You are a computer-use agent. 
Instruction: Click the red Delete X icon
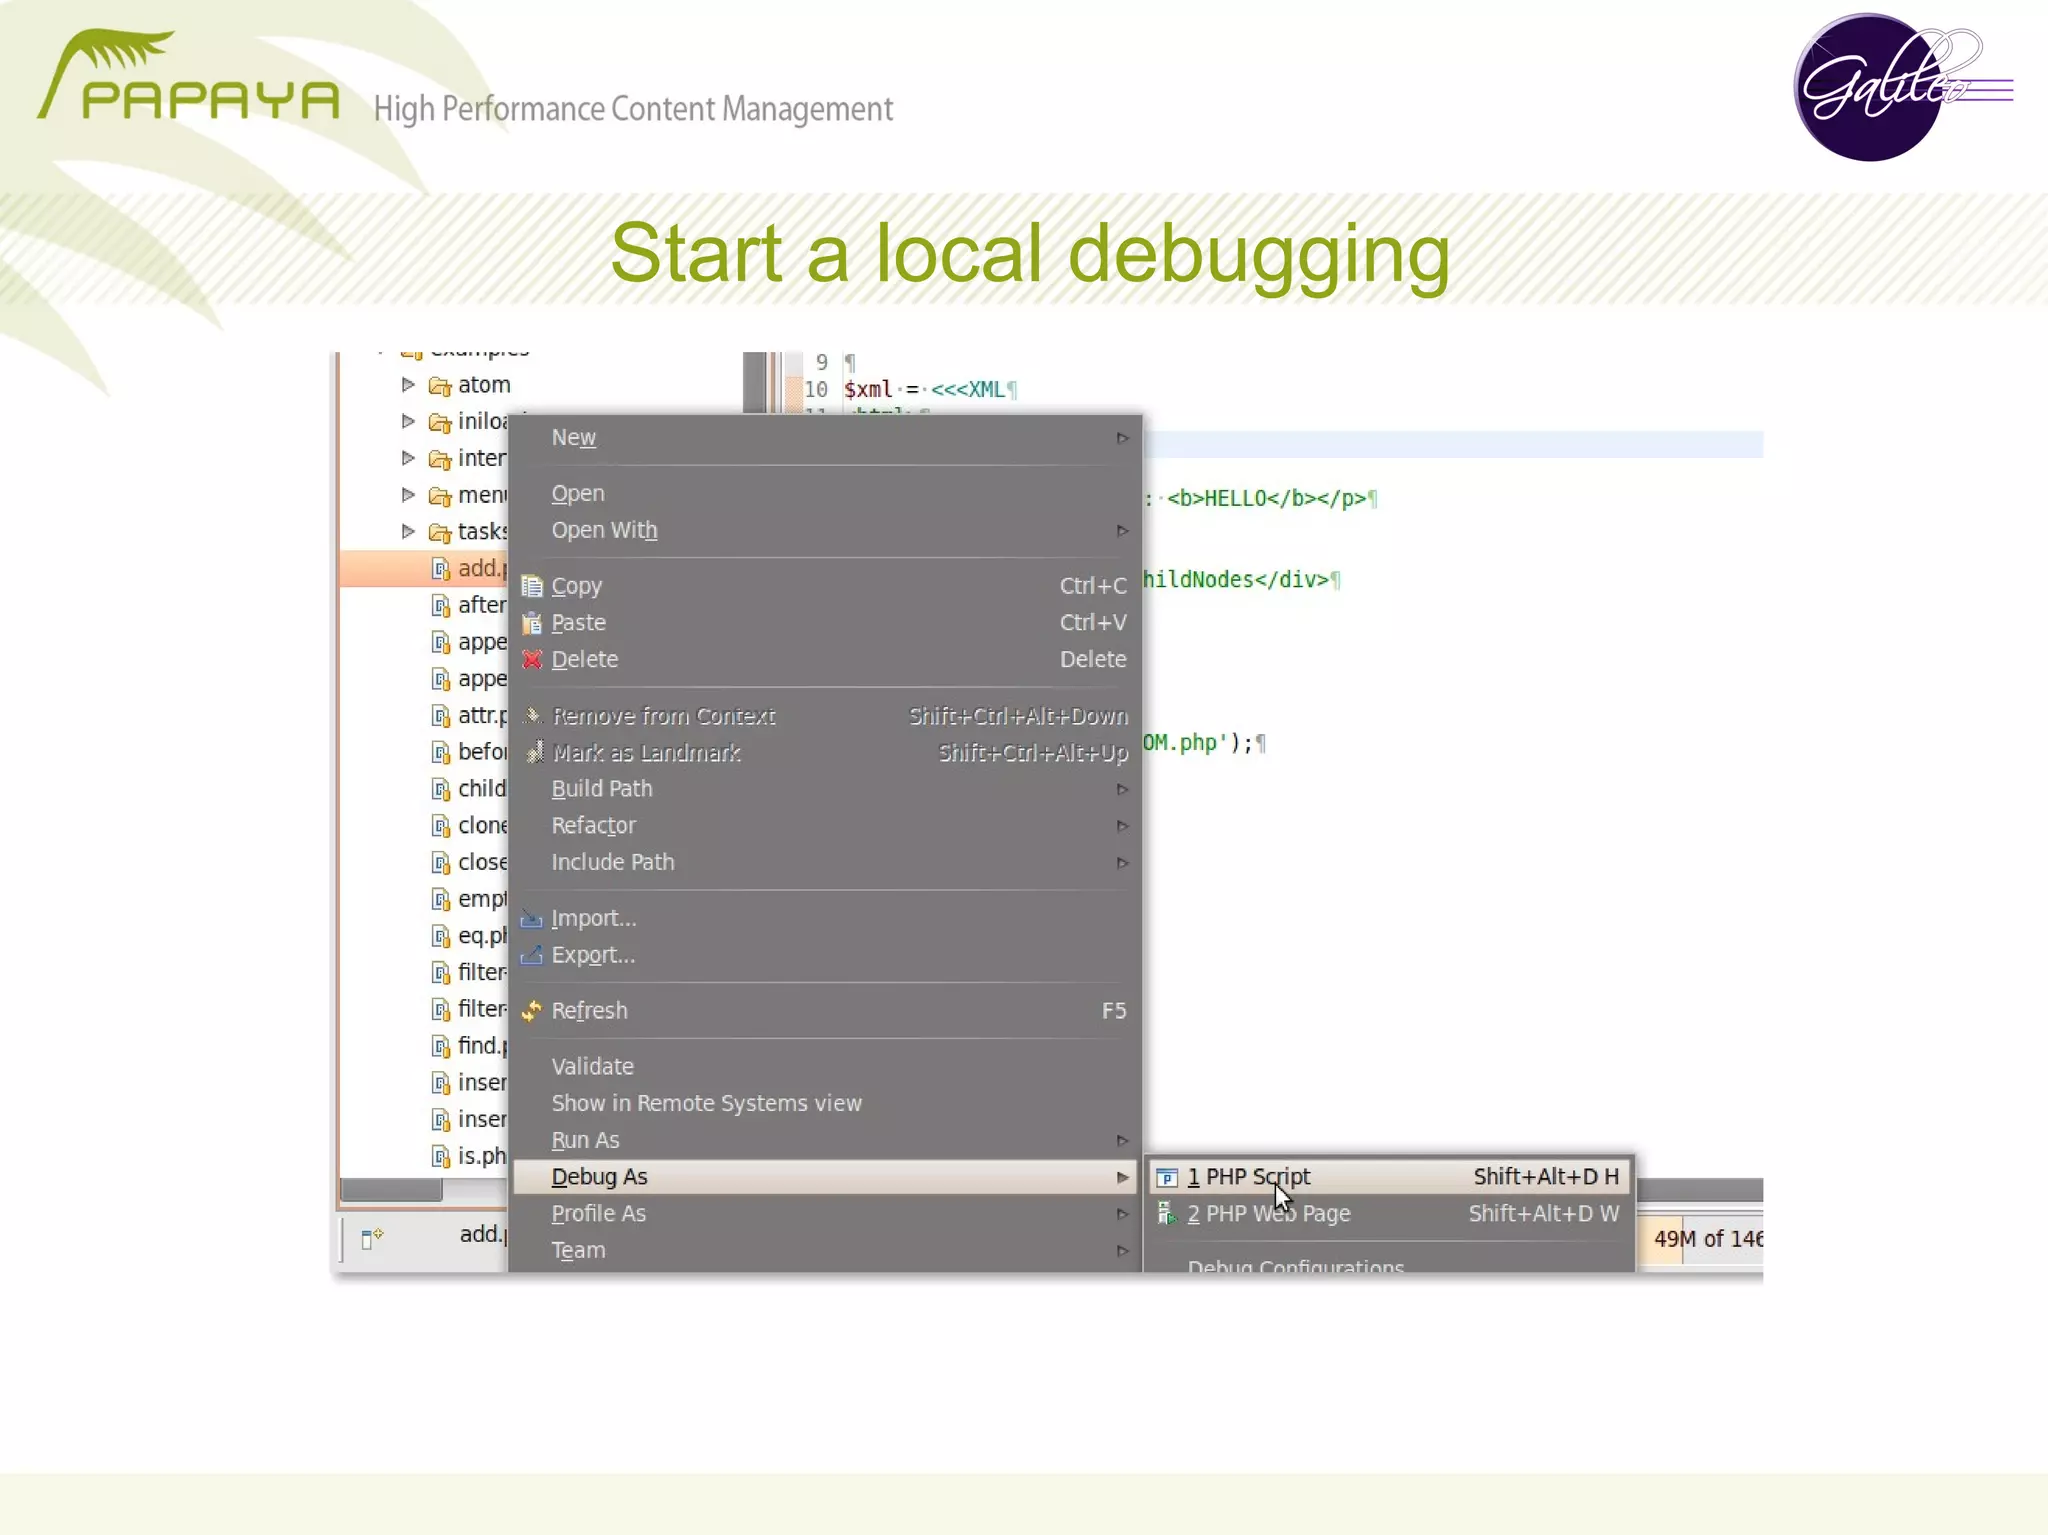coord(532,660)
